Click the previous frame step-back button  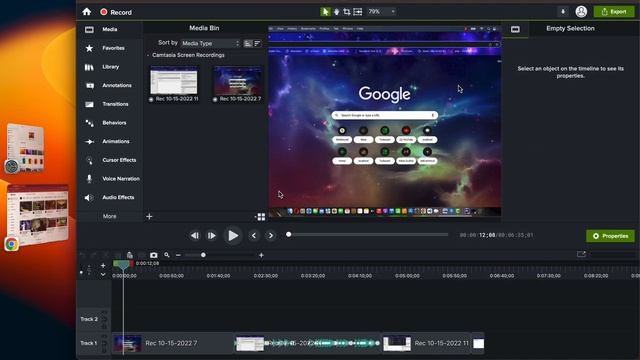coord(195,236)
